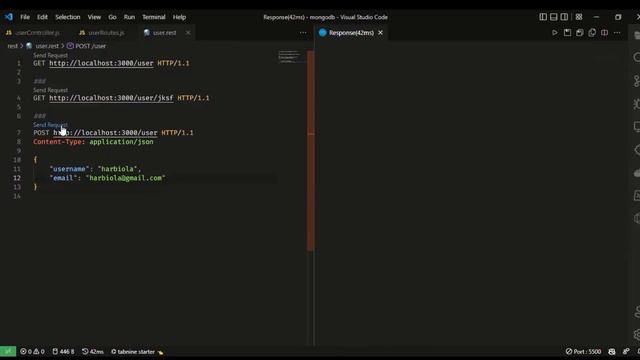The width and height of the screenshot is (640, 360).
Task: Click tabnine starter status item
Action: [137, 351]
